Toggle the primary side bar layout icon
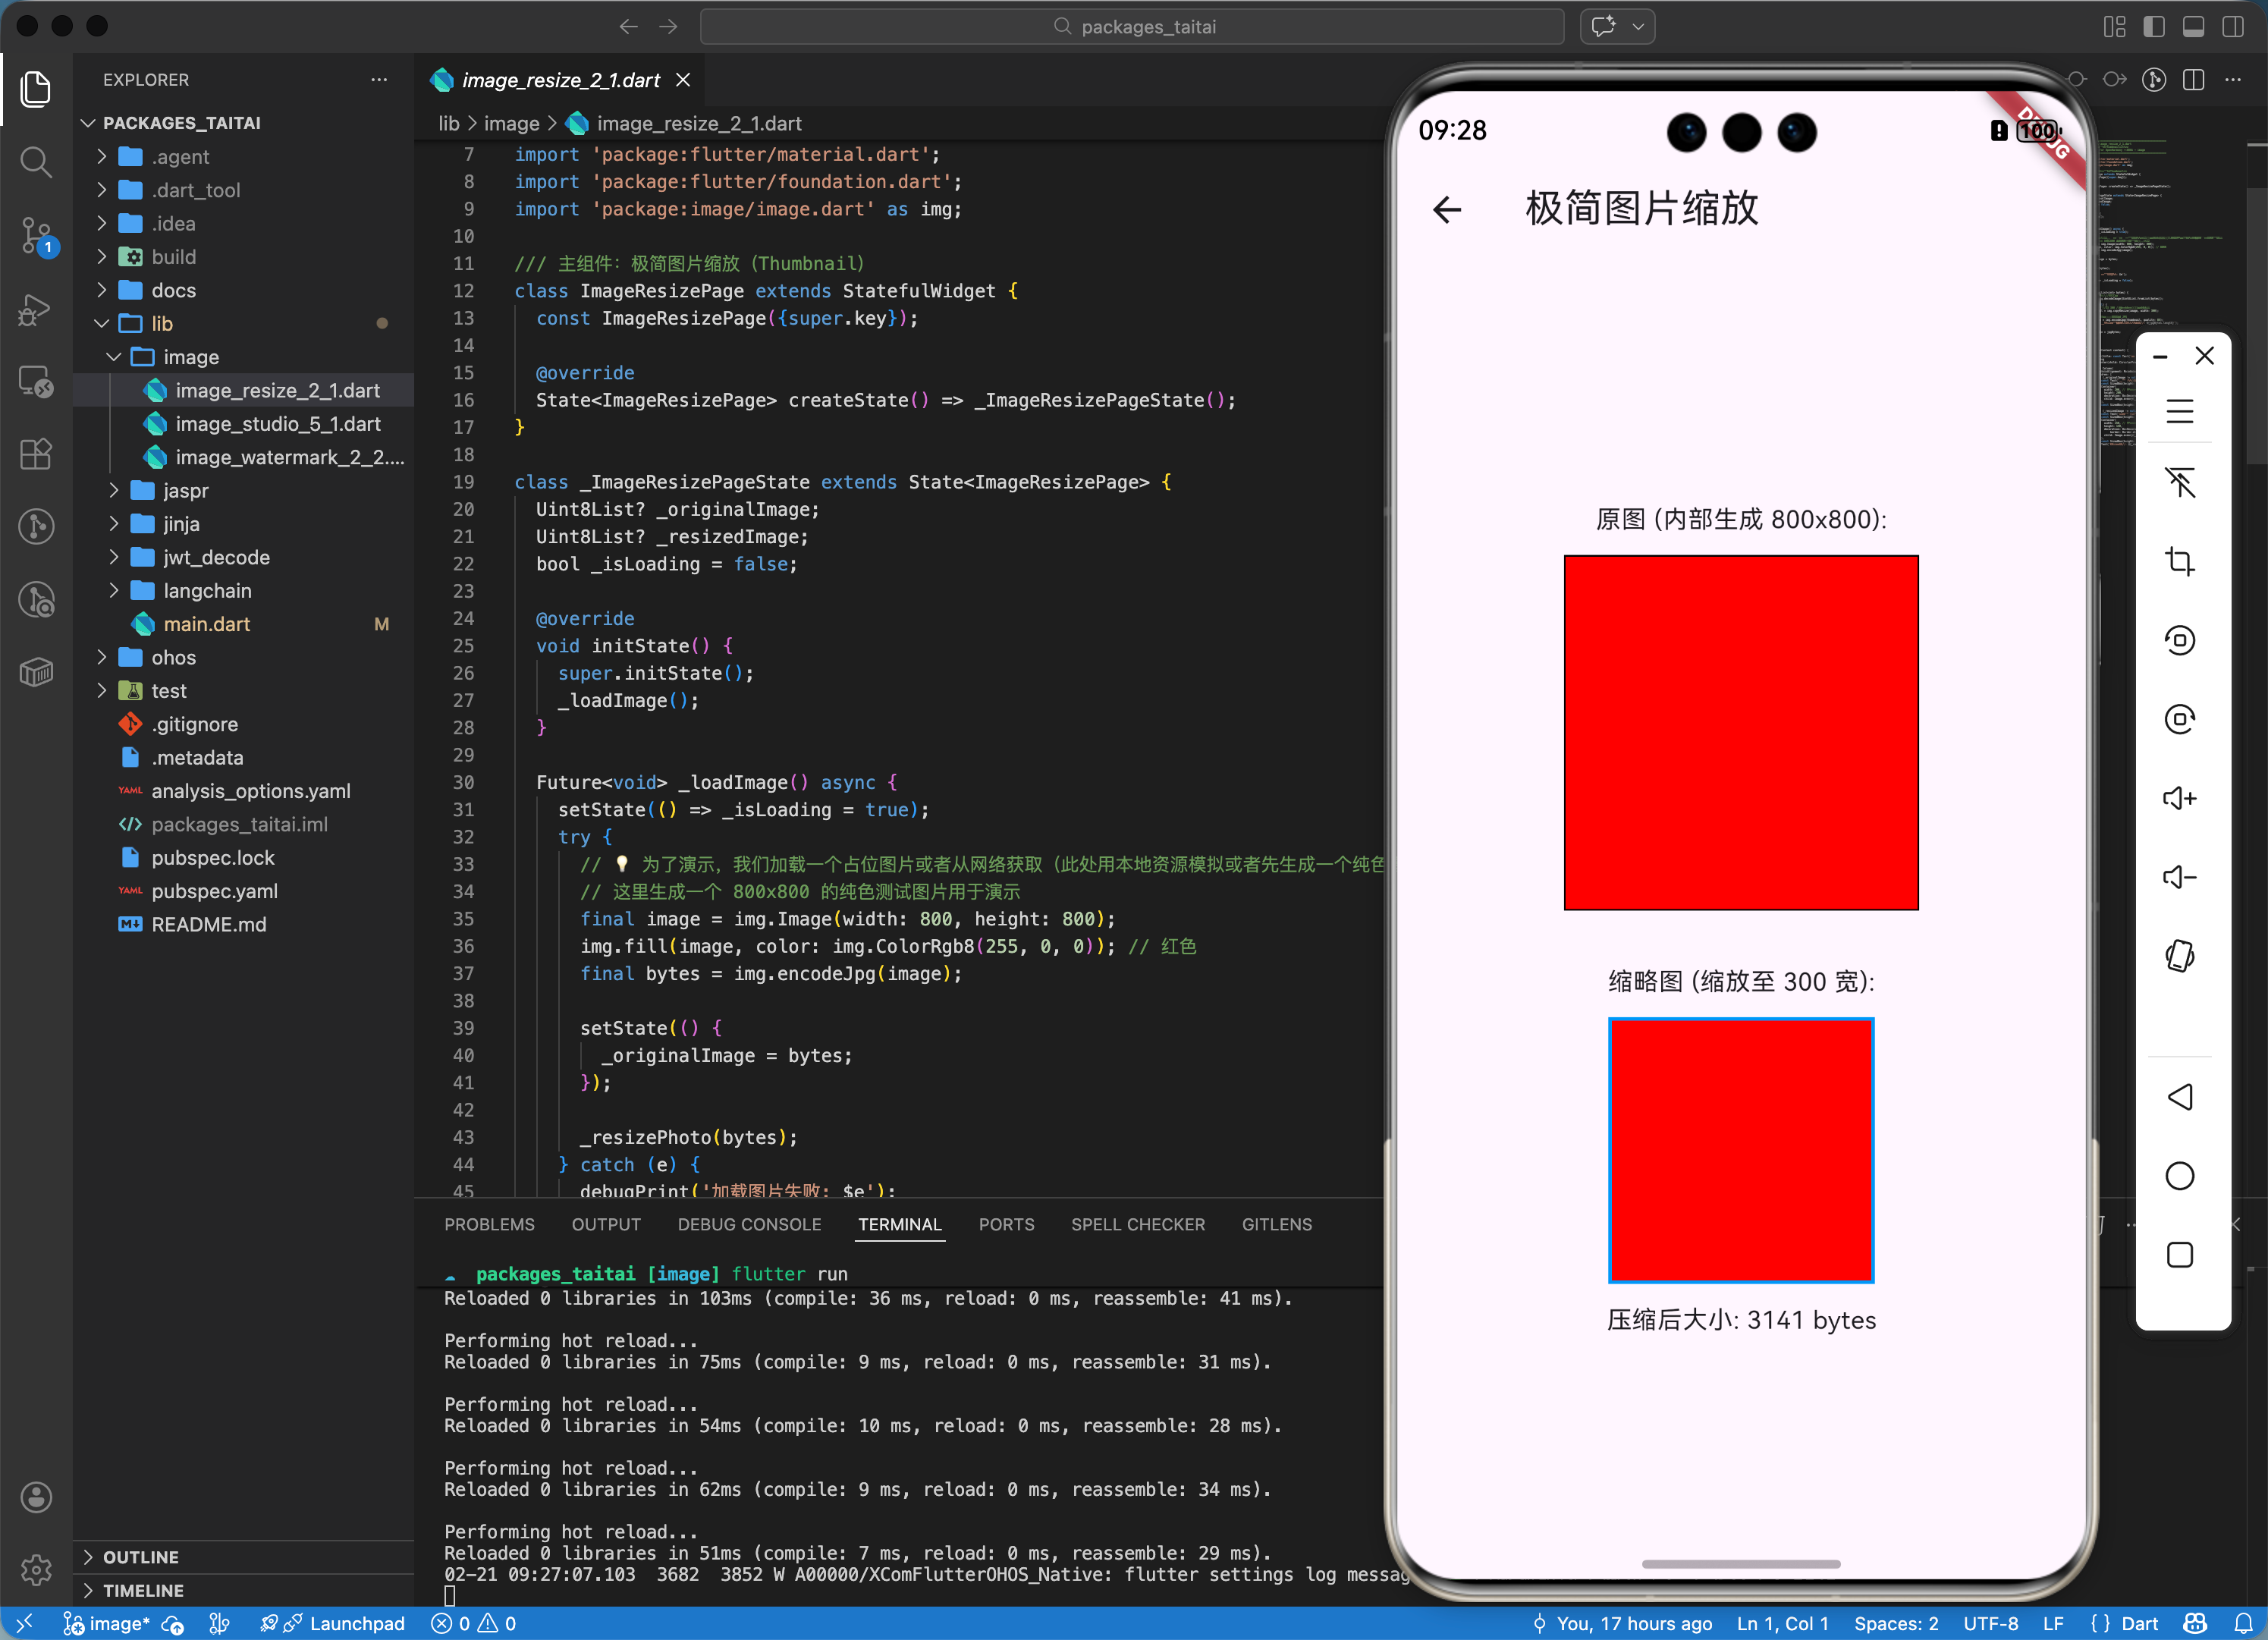 2154,27
